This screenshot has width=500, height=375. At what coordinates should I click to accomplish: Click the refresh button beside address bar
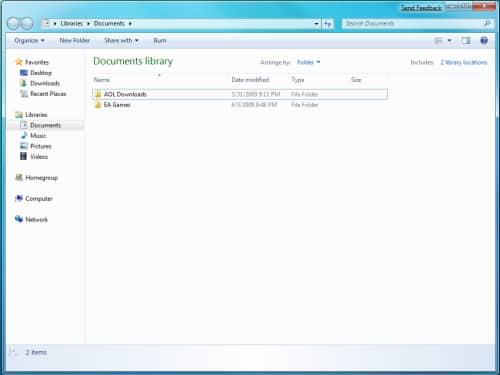coord(328,24)
